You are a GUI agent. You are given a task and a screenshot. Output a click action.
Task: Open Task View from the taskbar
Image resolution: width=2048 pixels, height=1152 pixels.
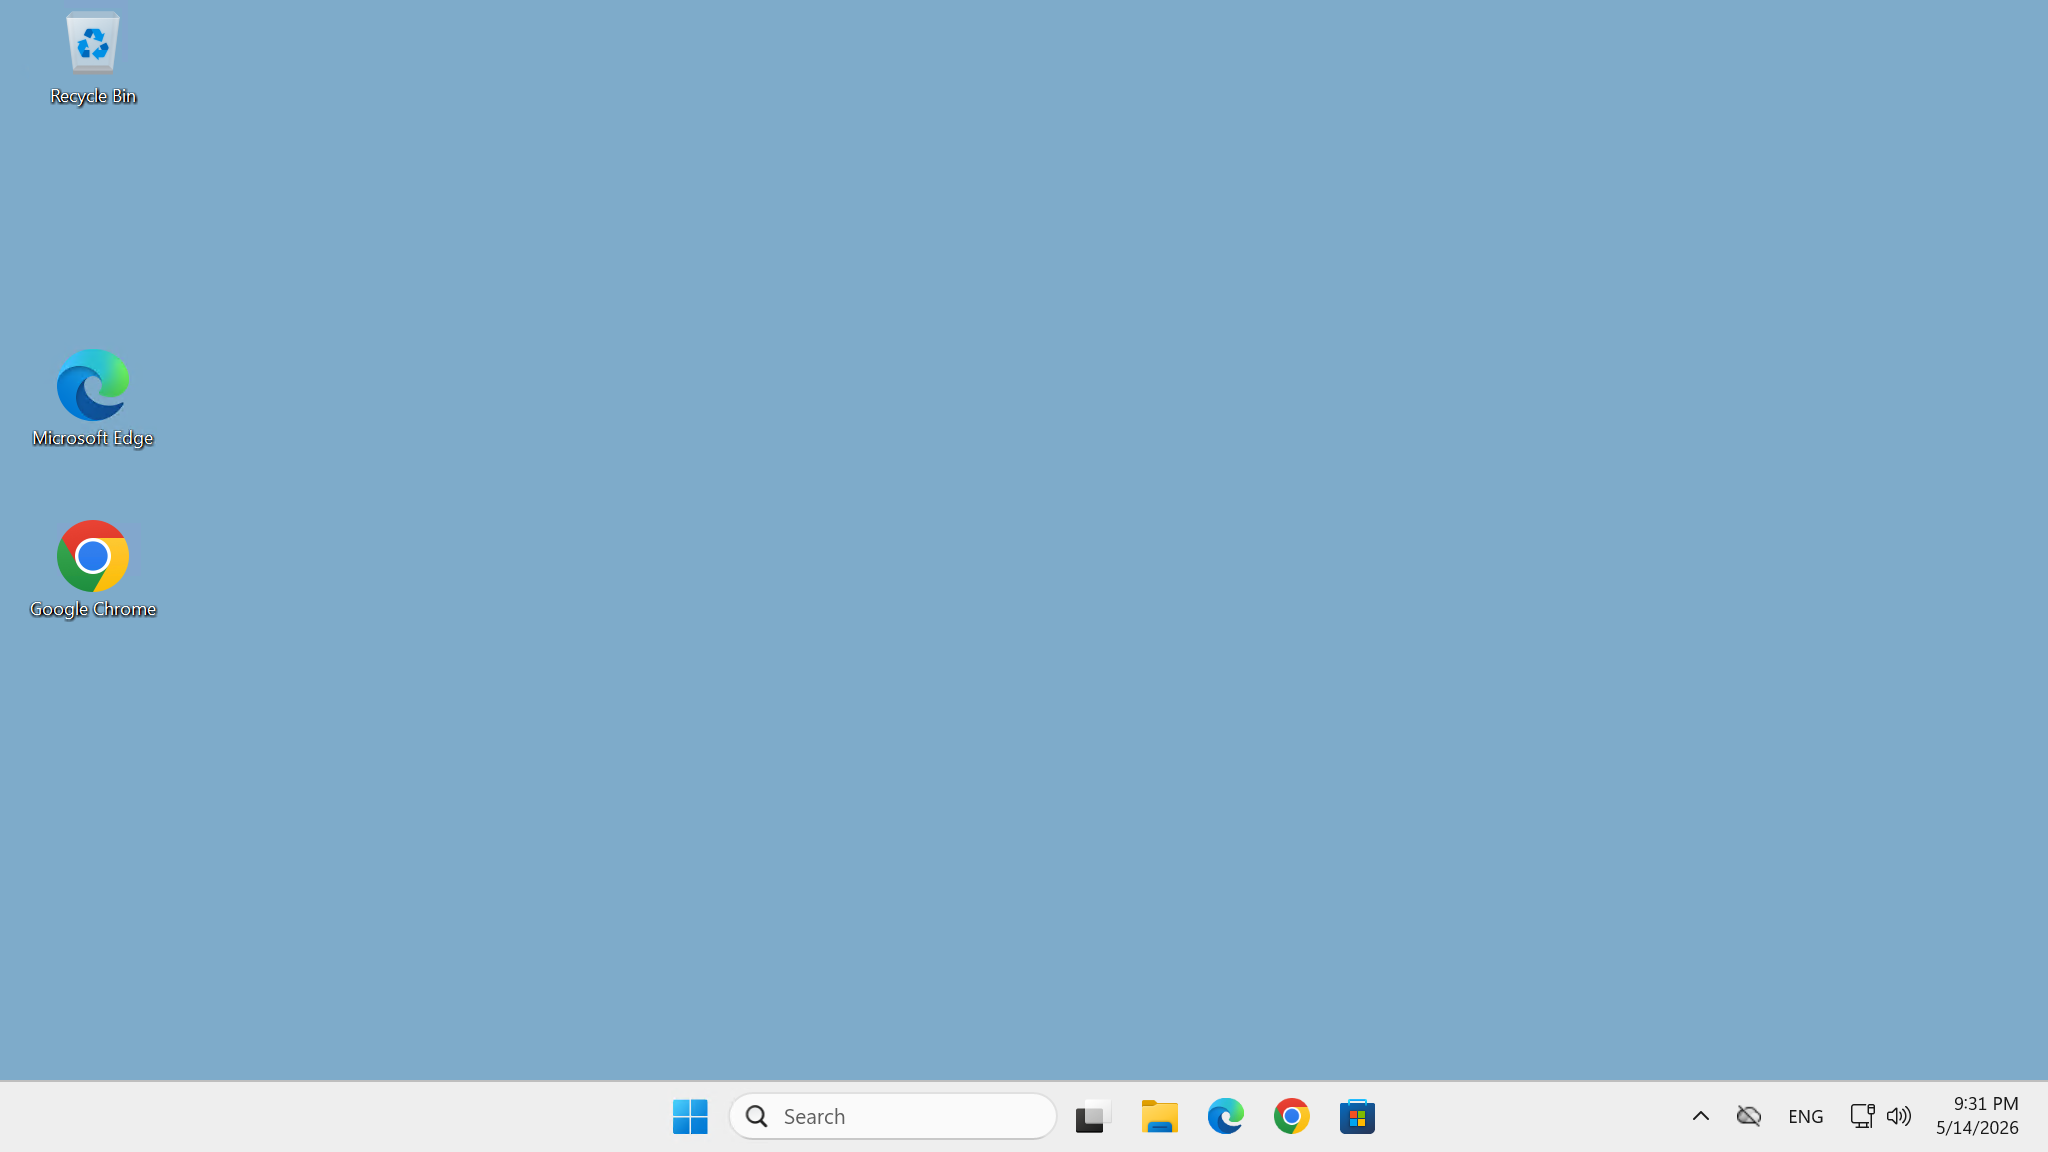point(1093,1116)
